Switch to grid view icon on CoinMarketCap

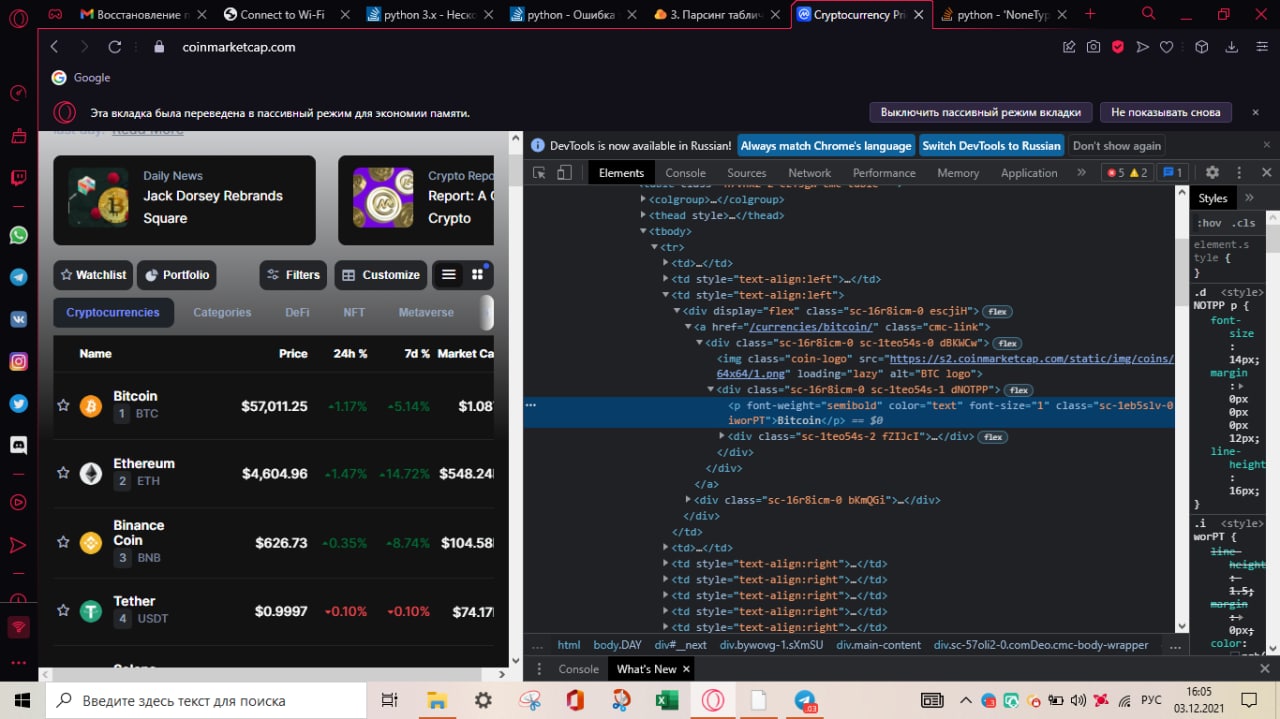tap(478, 274)
